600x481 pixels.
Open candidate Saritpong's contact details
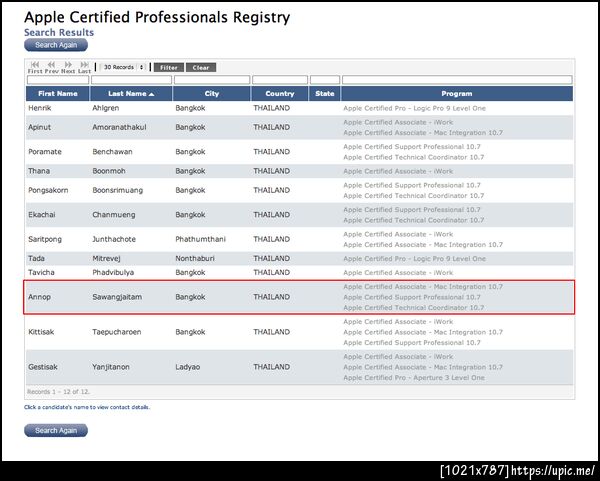click(45, 240)
